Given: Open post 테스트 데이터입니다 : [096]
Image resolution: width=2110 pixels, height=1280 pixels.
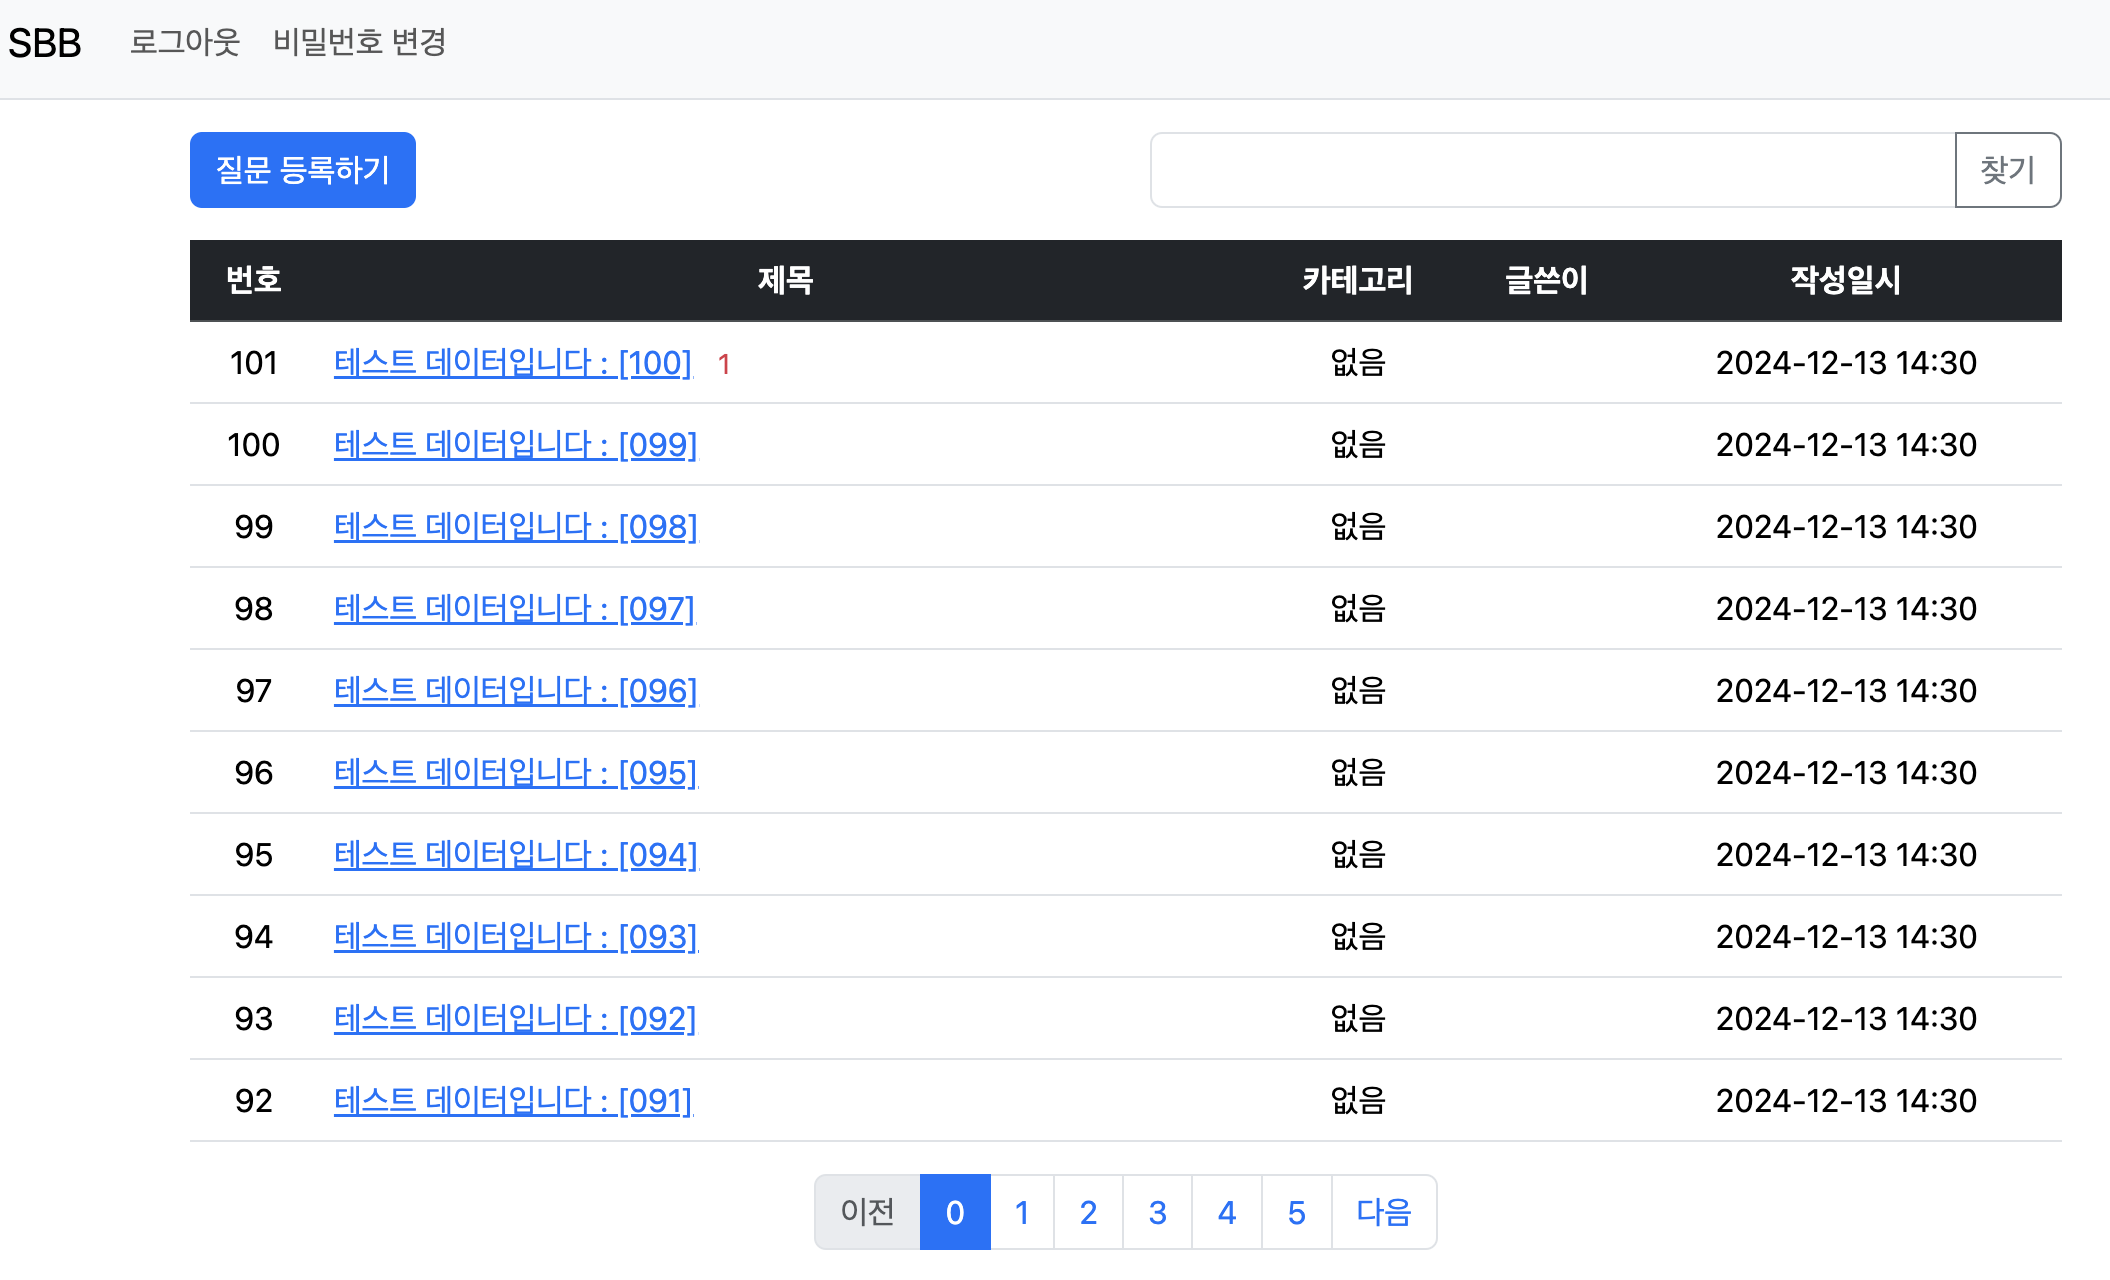Looking at the screenshot, I should [x=515, y=691].
